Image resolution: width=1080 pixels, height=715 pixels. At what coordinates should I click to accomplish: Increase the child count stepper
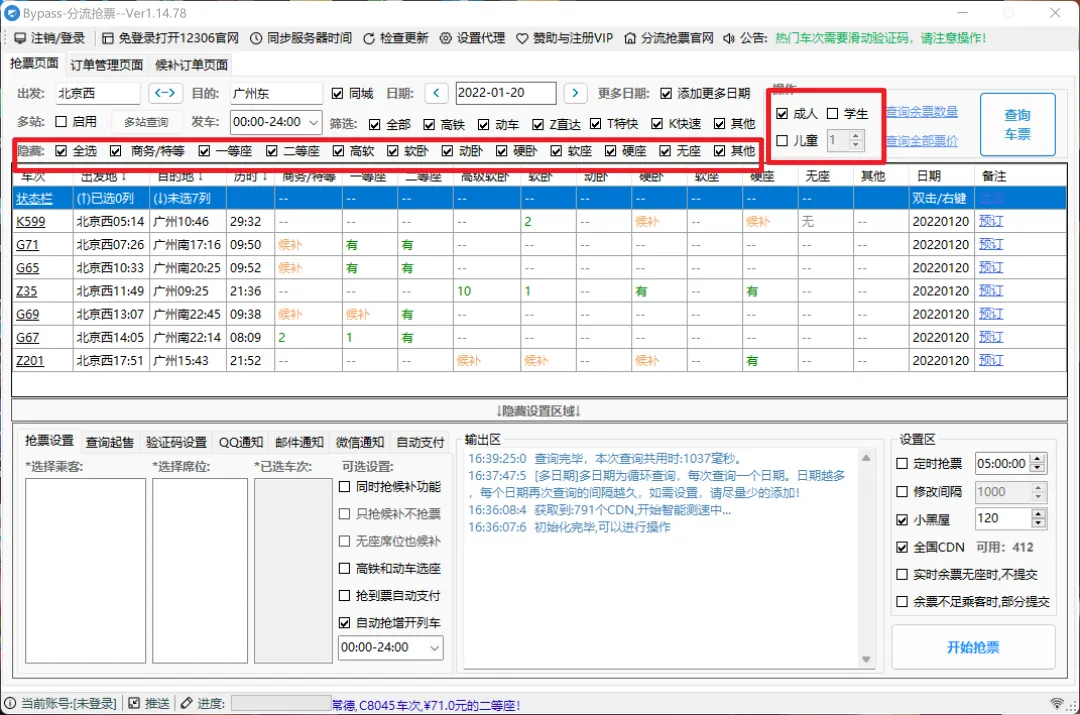[x=855, y=136]
